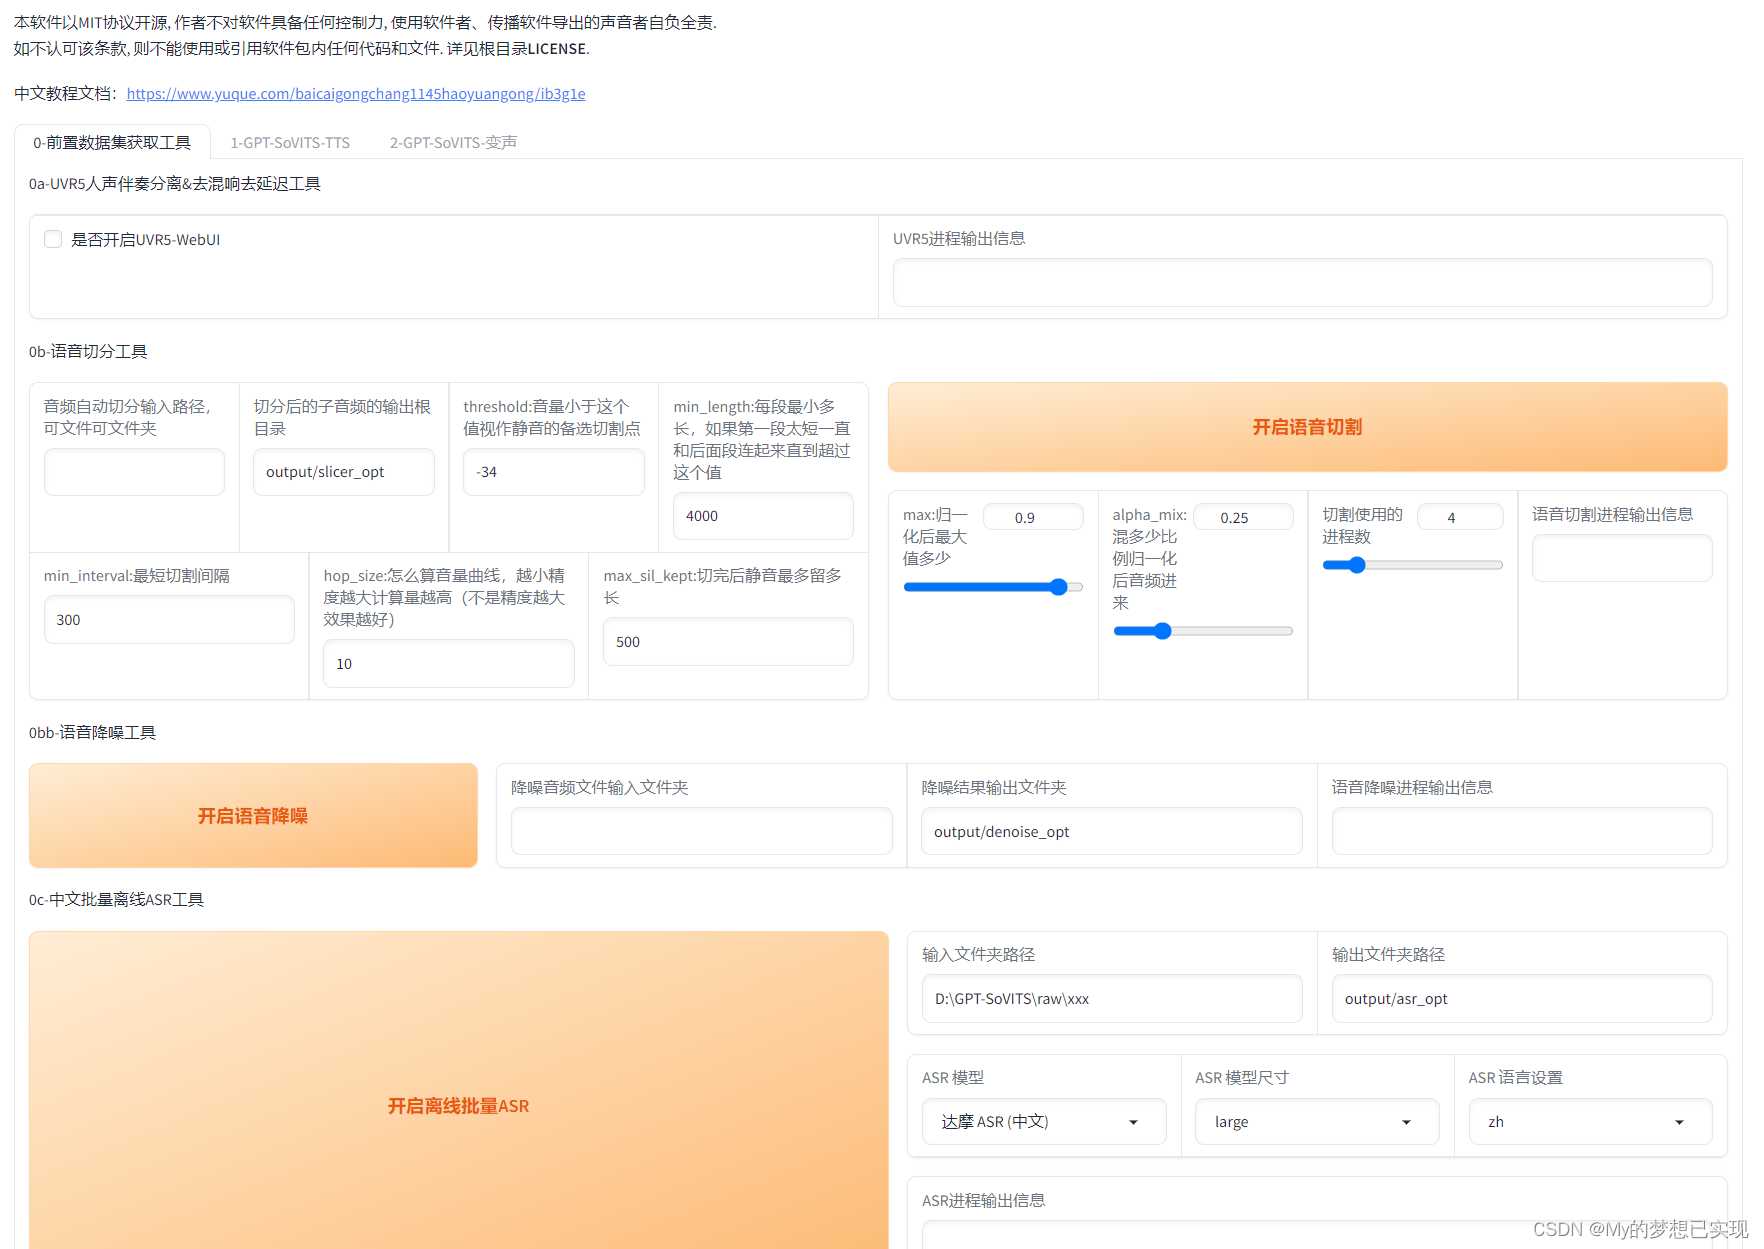Expand the ASR 语言设置 dropdown showing zh
Image resolution: width=1764 pixels, height=1249 pixels.
1589,1121
